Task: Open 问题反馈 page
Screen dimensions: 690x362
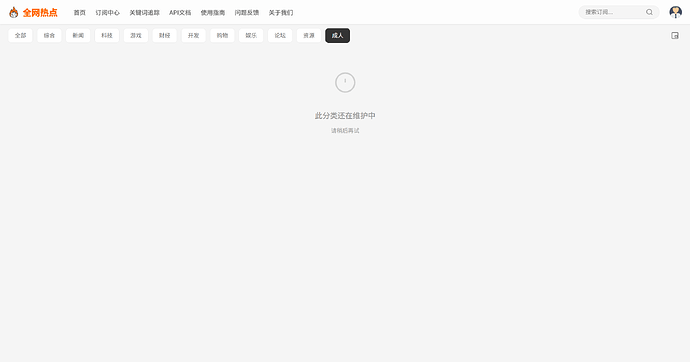Action: coord(247,13)
